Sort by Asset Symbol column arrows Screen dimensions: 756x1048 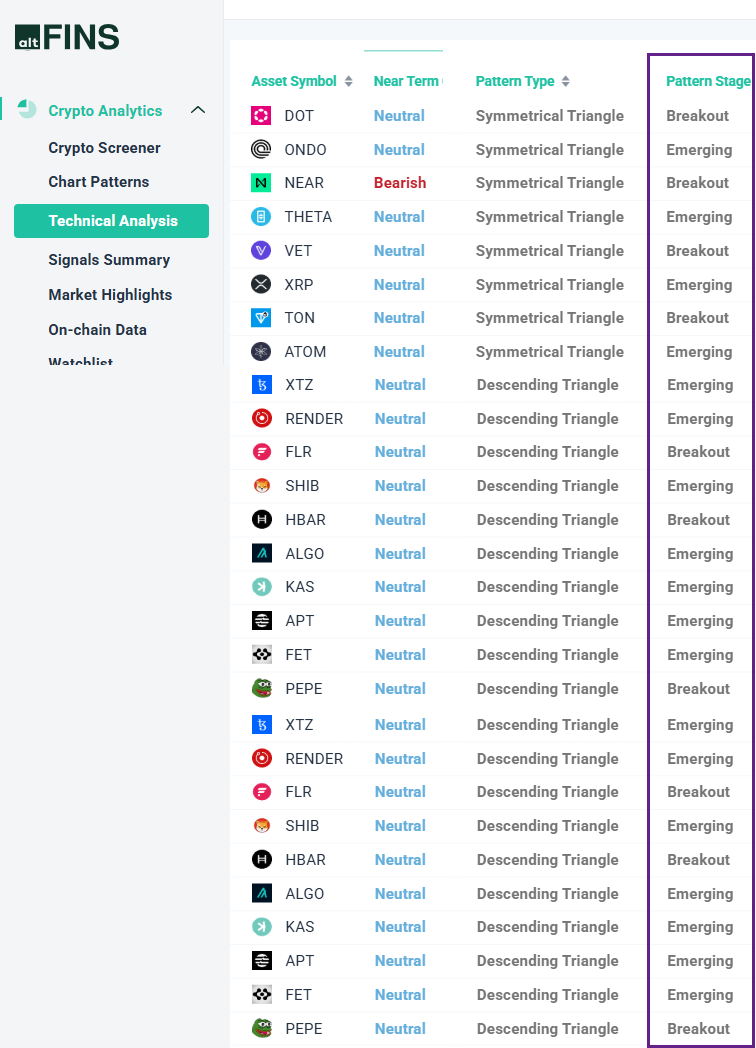[348, 82]
